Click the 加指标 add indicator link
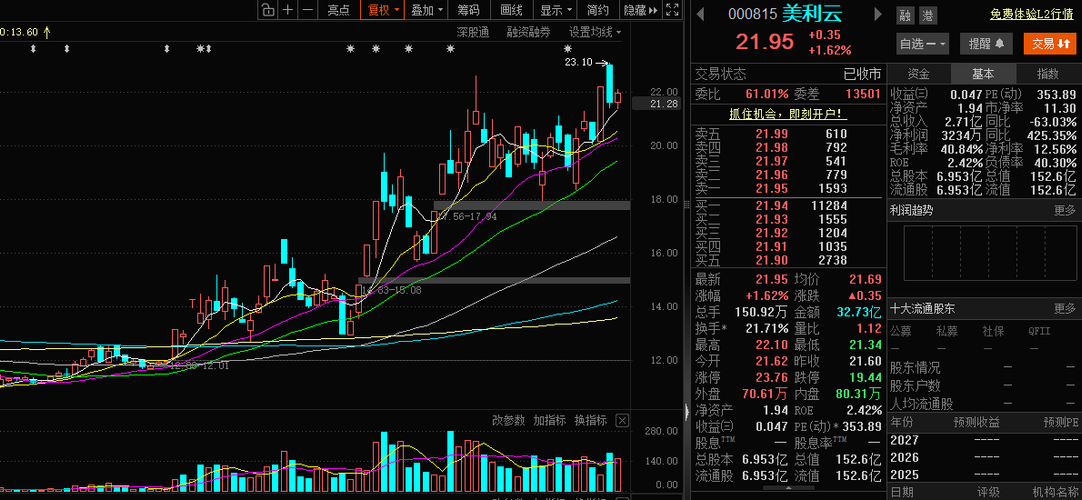The image size is (1082, 500). [x=549, y=420]
